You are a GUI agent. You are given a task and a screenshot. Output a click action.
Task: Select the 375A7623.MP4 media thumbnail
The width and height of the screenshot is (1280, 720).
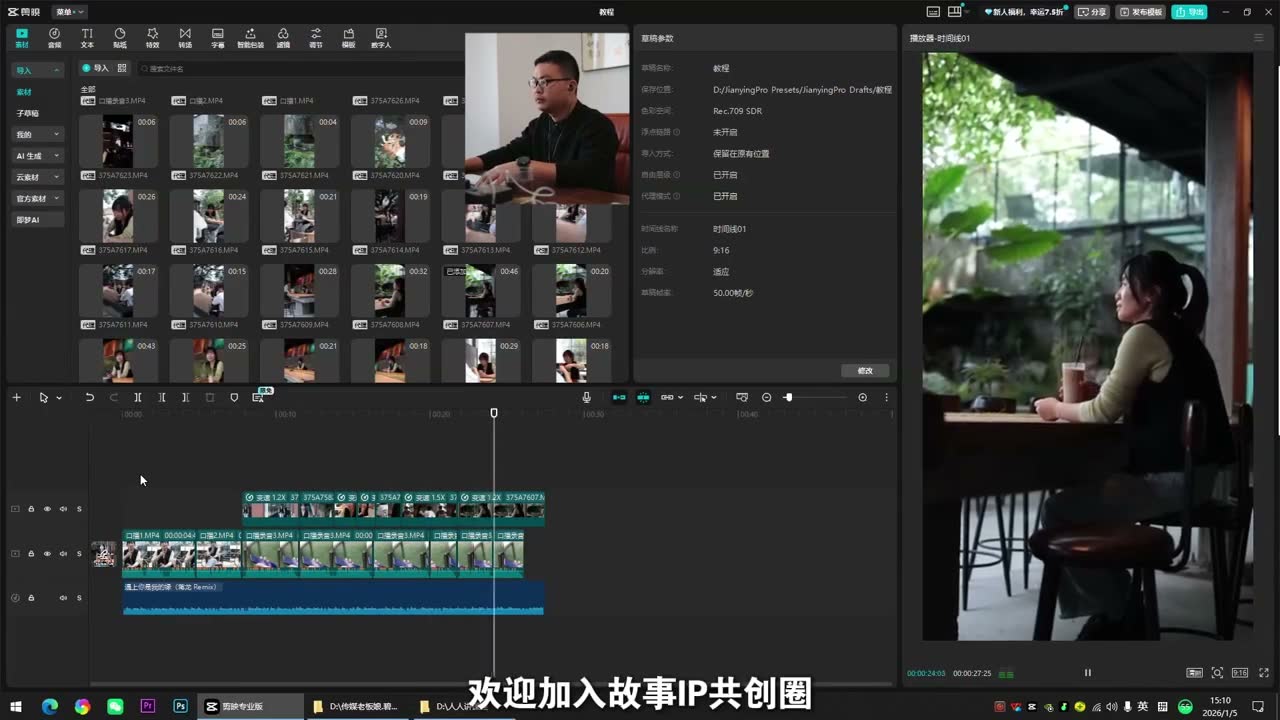point(118,142)
